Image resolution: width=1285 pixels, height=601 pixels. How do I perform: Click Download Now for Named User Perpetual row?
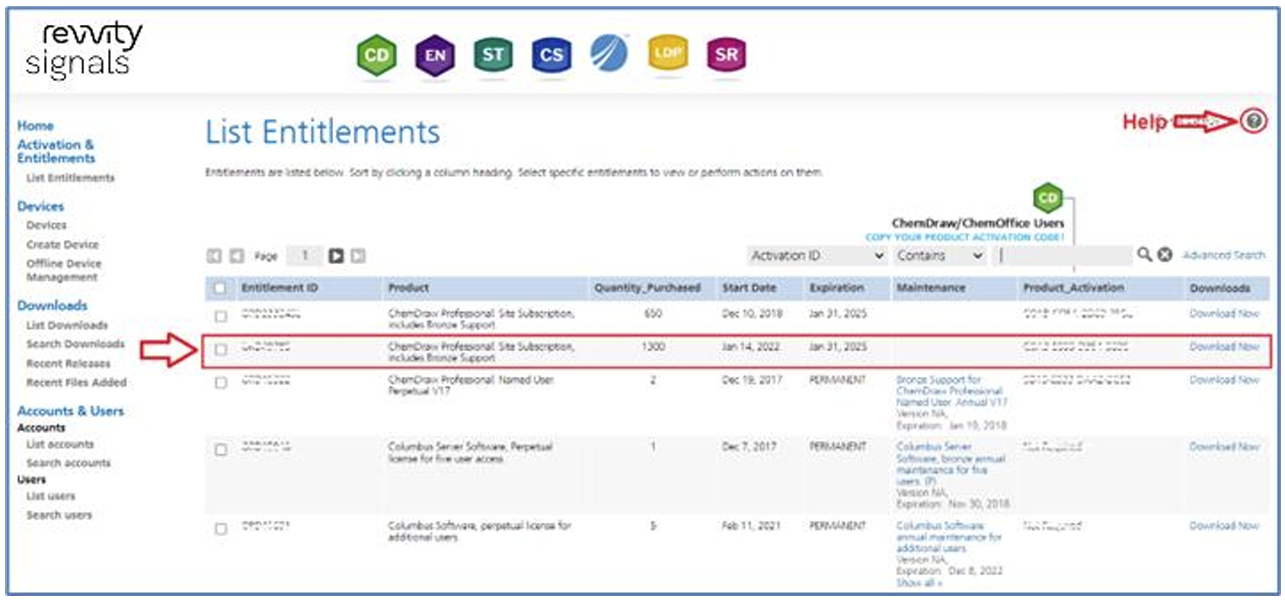pyautogui.click(x=1224, y=380)
